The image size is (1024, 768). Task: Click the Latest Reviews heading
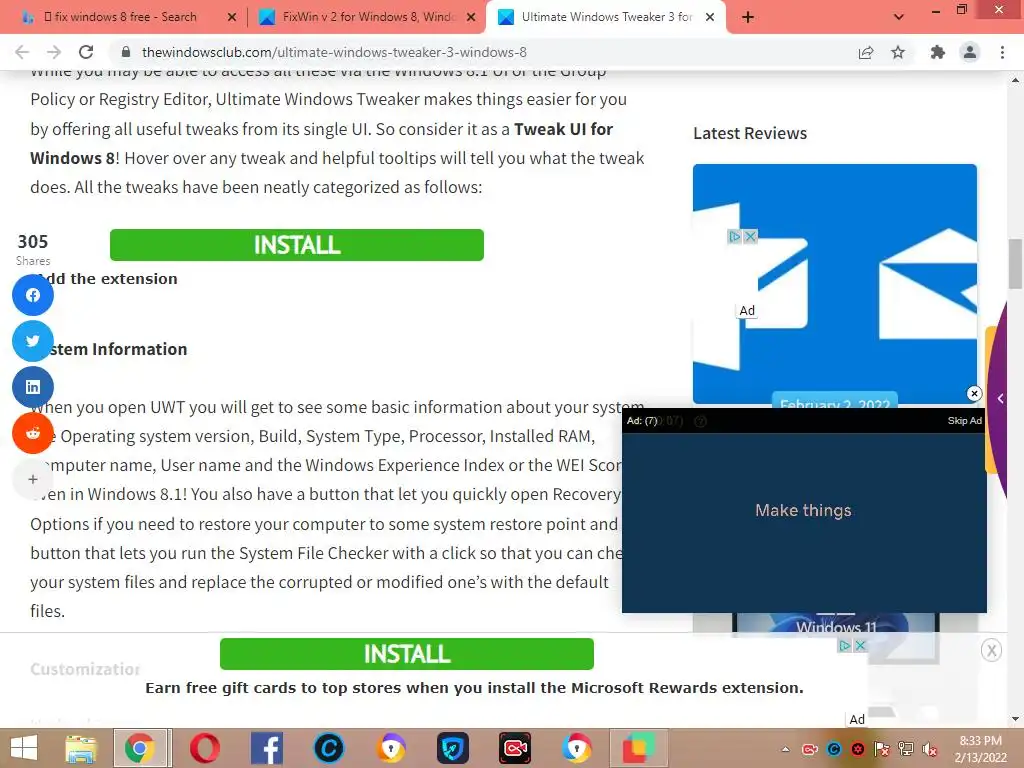(750, 133)
